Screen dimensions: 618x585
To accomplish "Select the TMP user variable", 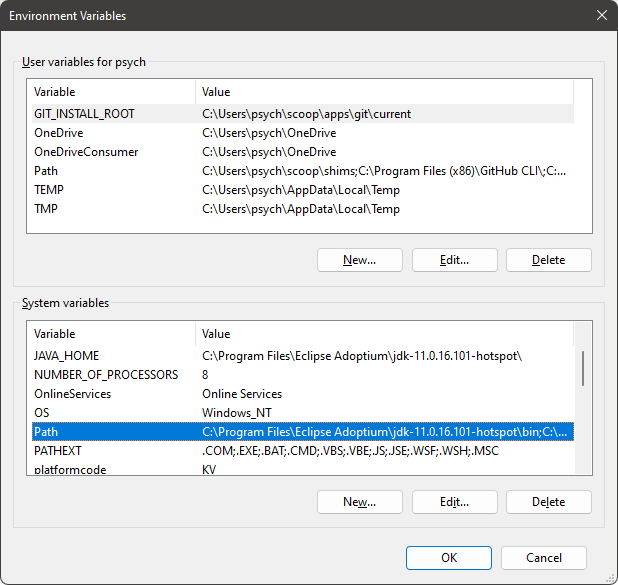I will point(303,209).
